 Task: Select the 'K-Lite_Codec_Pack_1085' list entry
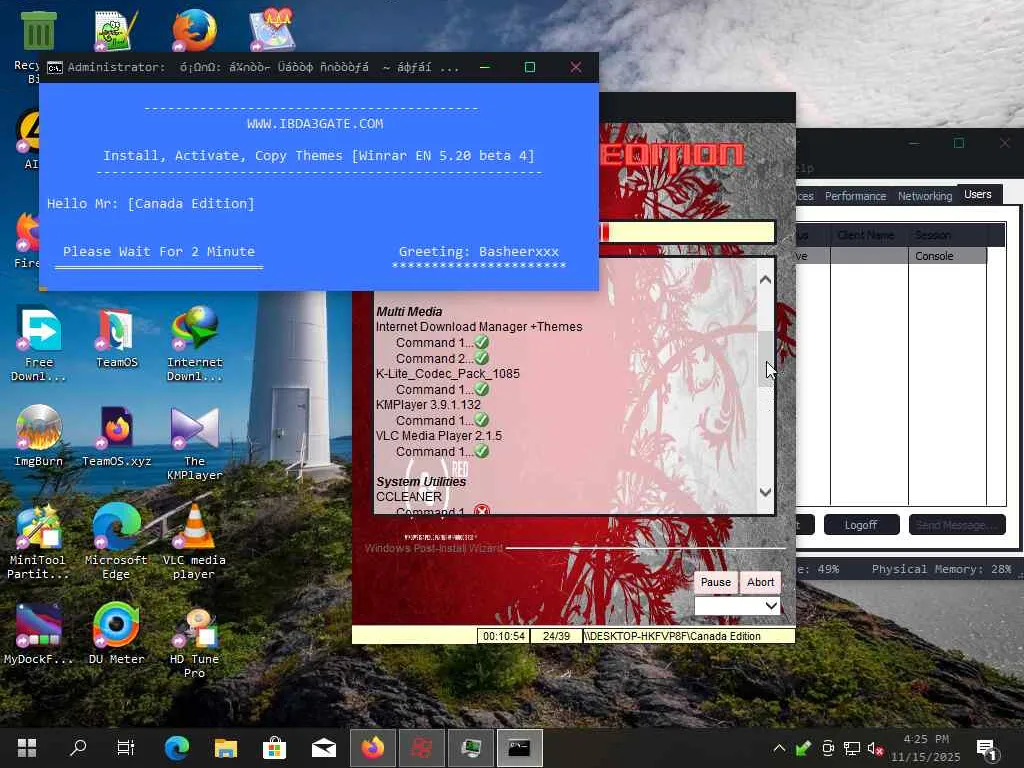tap(447, 374)
